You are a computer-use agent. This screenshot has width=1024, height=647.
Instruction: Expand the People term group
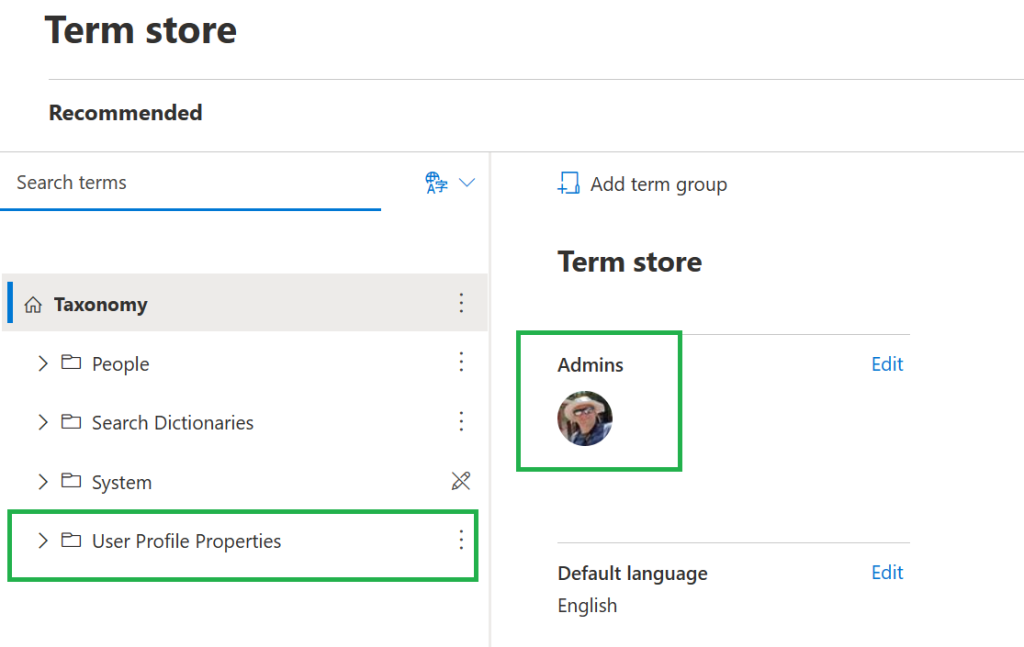[43, 364]
